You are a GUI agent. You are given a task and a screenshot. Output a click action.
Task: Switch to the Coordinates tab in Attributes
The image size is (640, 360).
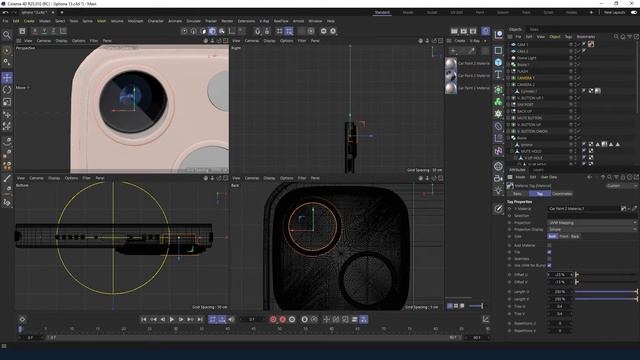coord(562,194)
